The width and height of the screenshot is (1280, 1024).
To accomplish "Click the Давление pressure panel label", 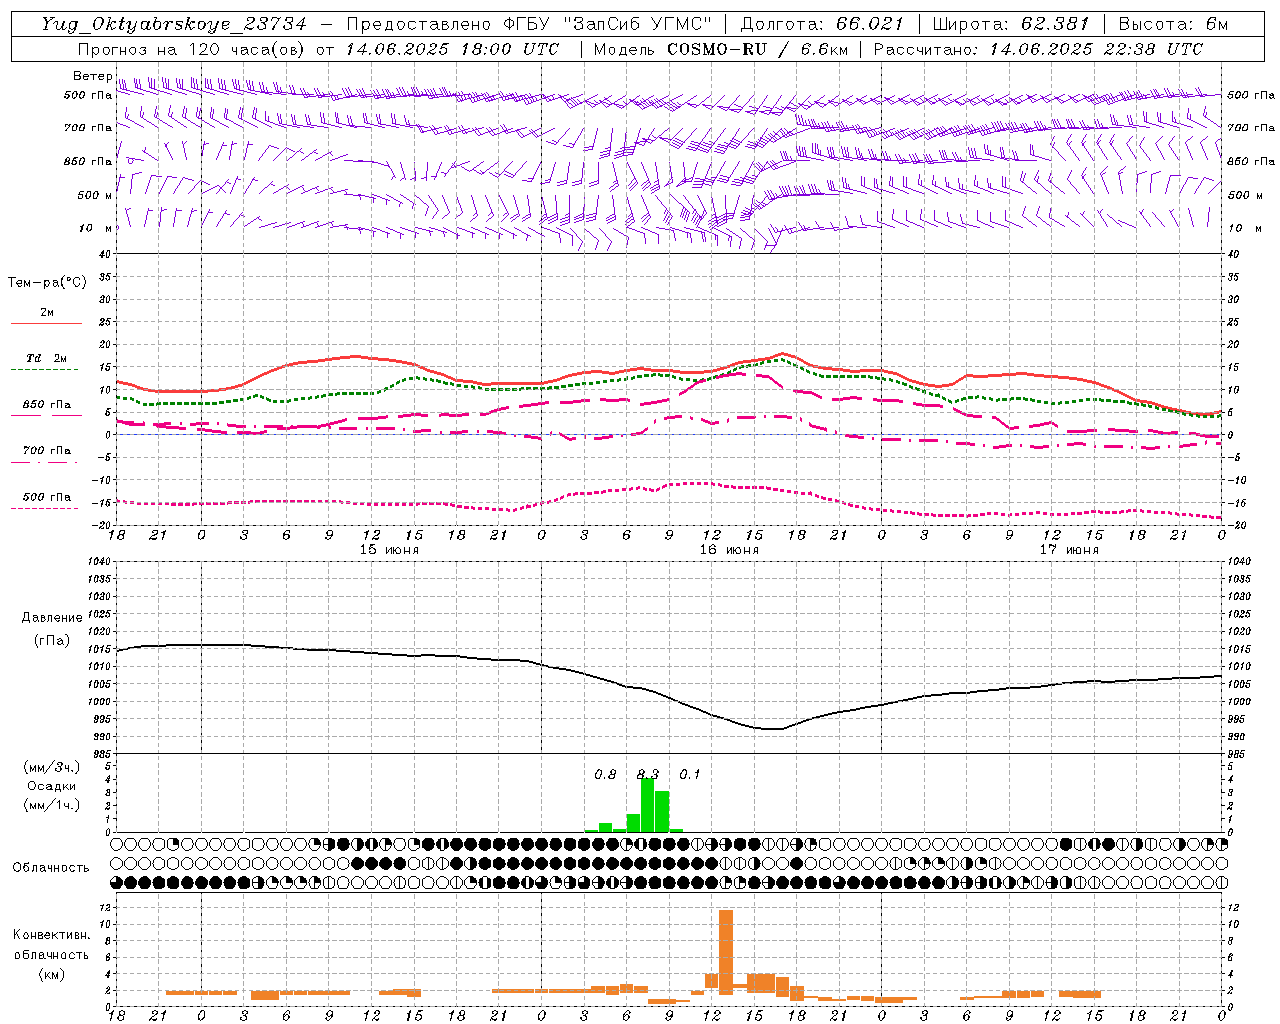I will [52, 618].
